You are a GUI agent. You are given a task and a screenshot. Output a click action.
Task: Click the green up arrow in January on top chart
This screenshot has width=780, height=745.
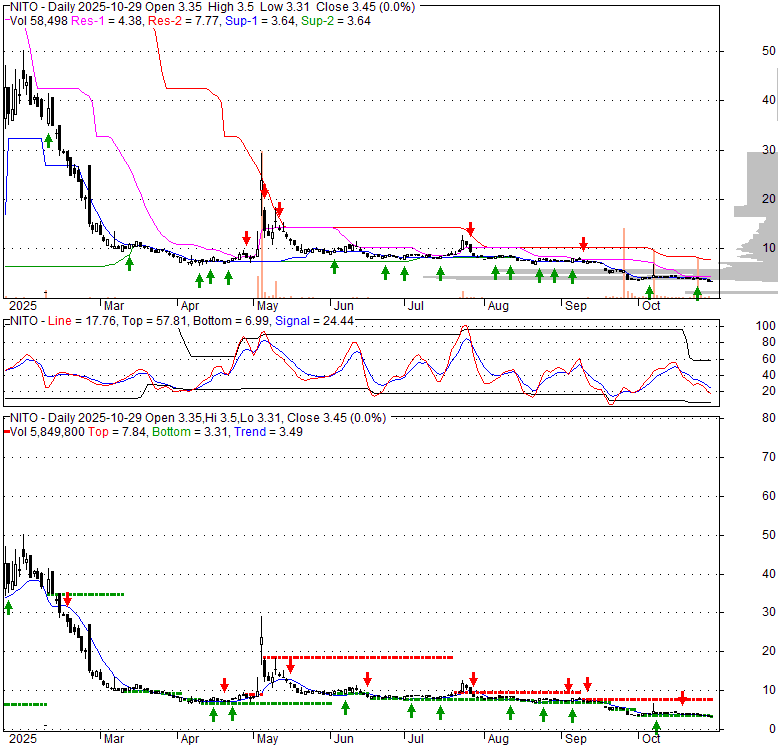click(x=48, y=141)
